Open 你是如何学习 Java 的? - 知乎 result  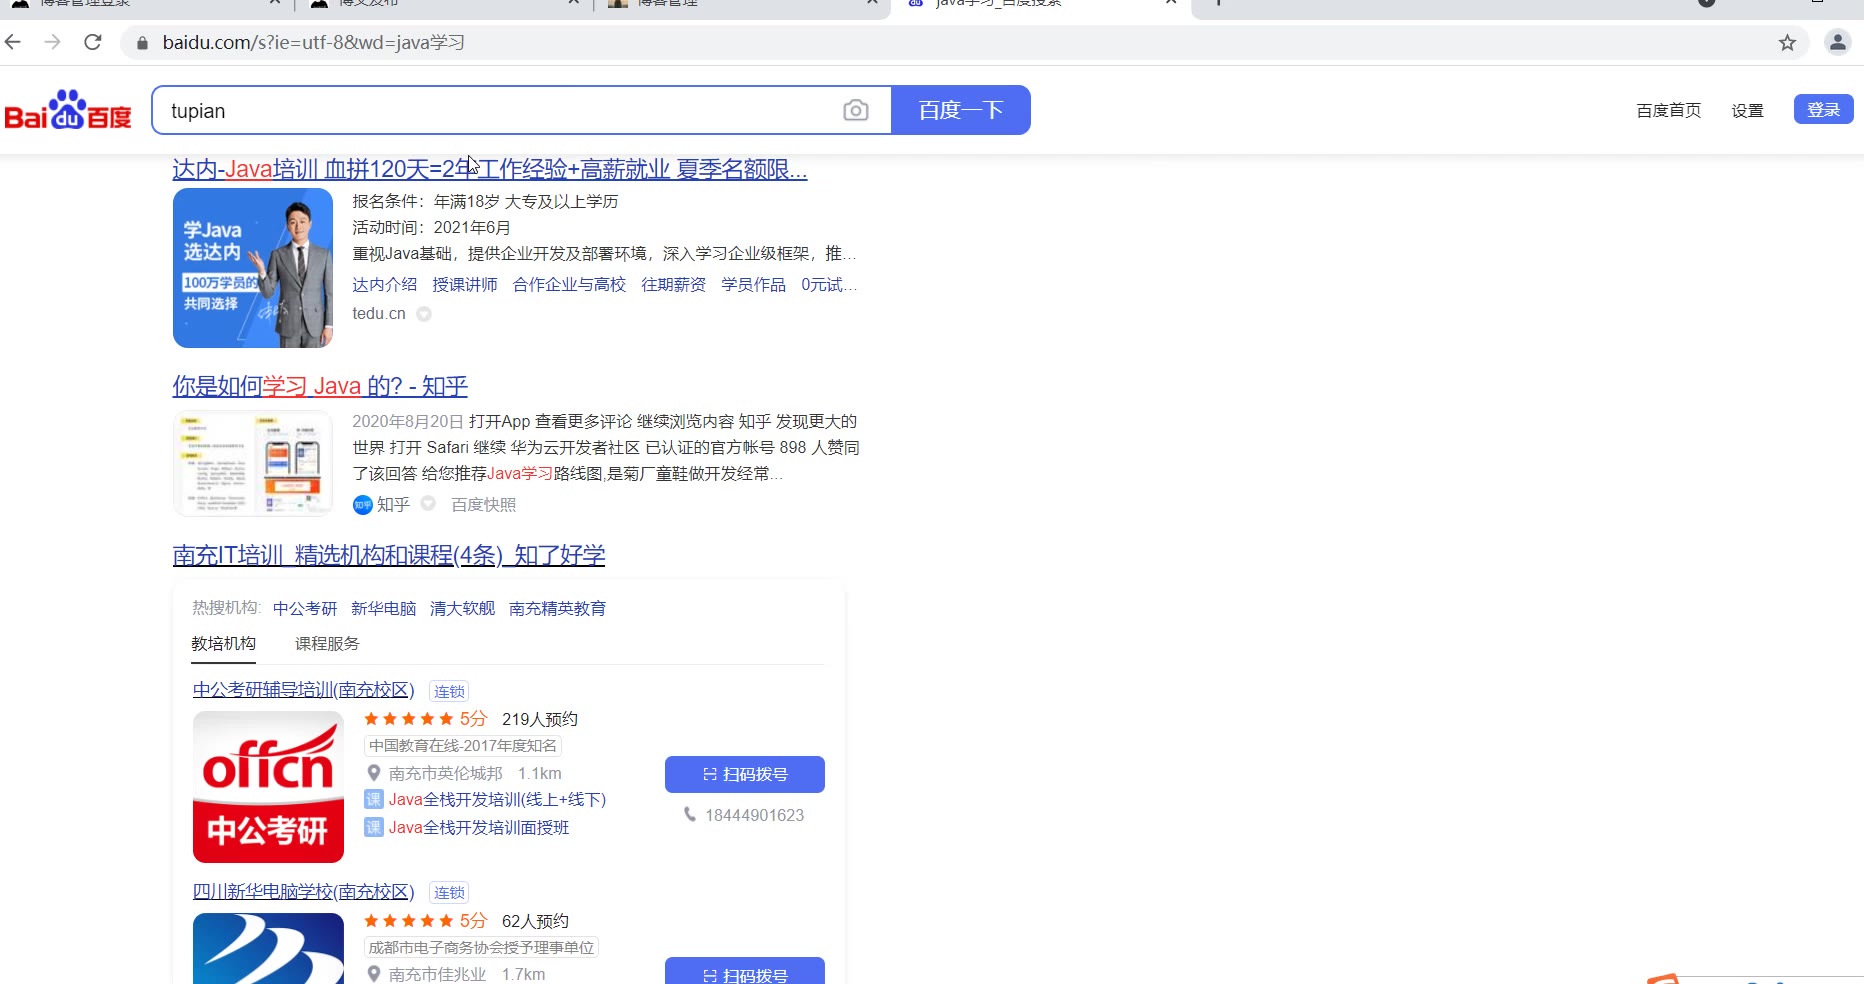tap(320, 386)
